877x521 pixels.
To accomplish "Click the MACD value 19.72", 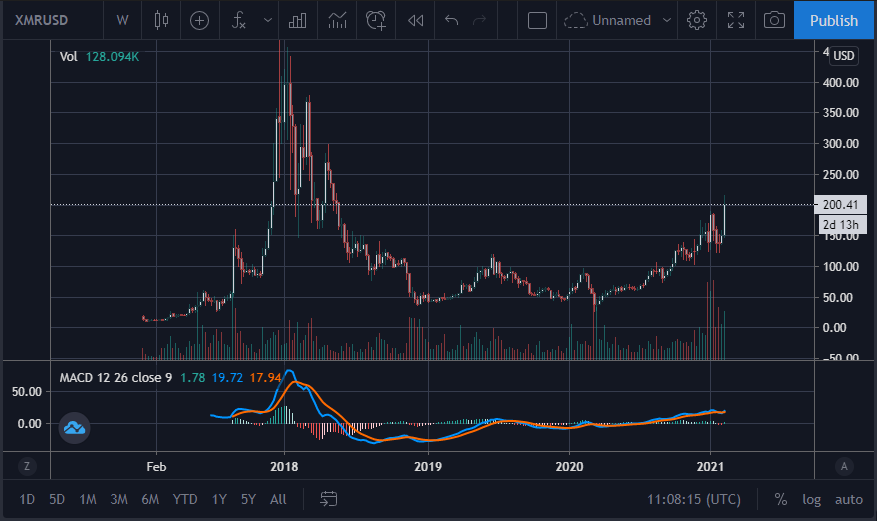I will pyautogui.click(x=227, y=378).
